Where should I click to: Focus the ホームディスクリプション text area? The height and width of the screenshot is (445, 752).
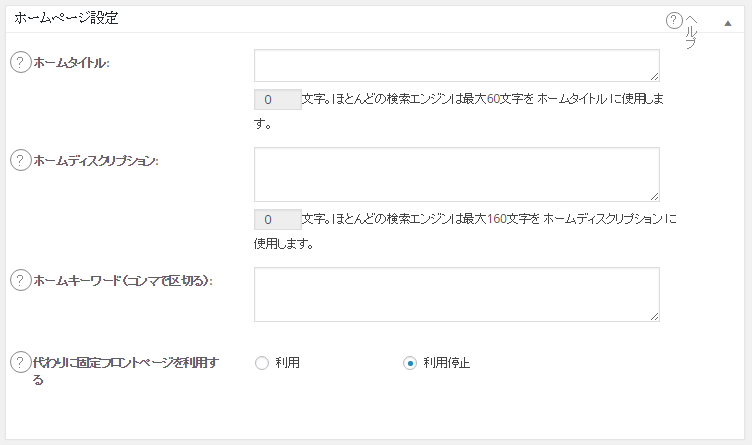click(457, 175)
